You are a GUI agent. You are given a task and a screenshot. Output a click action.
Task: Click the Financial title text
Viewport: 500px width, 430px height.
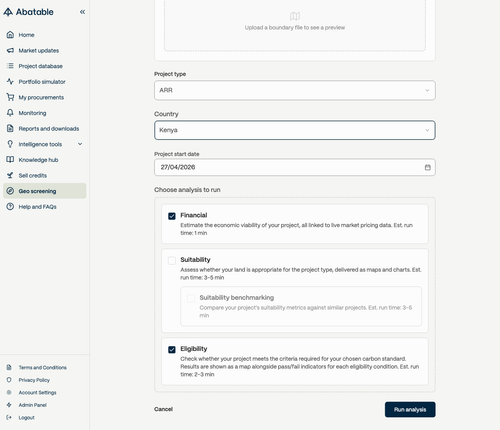coord(194,215)
